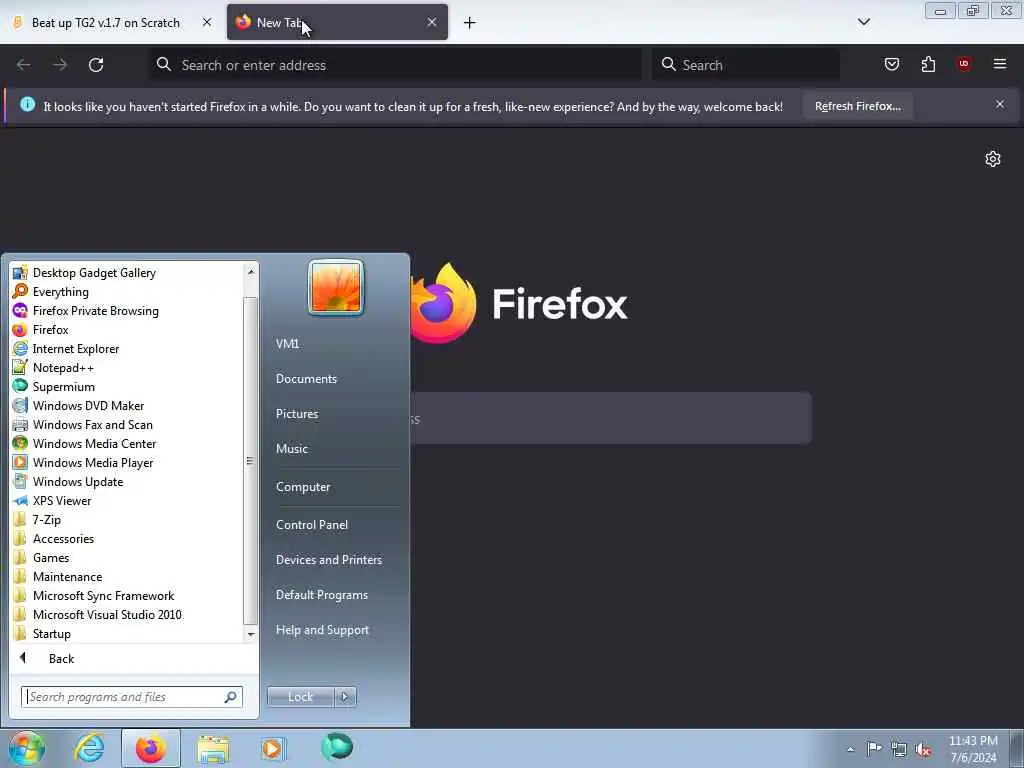Open Documents from the Start menu

[306, 379]
